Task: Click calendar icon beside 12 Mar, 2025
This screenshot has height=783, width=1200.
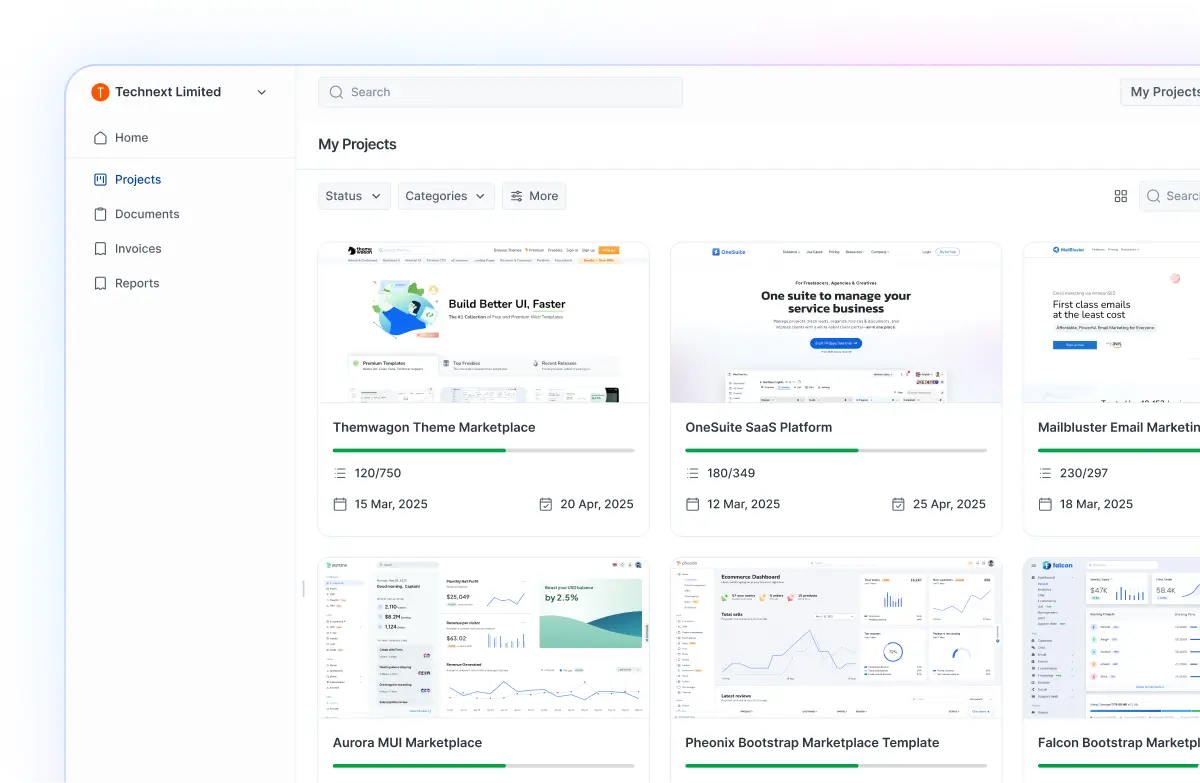Action: [692, 504]
